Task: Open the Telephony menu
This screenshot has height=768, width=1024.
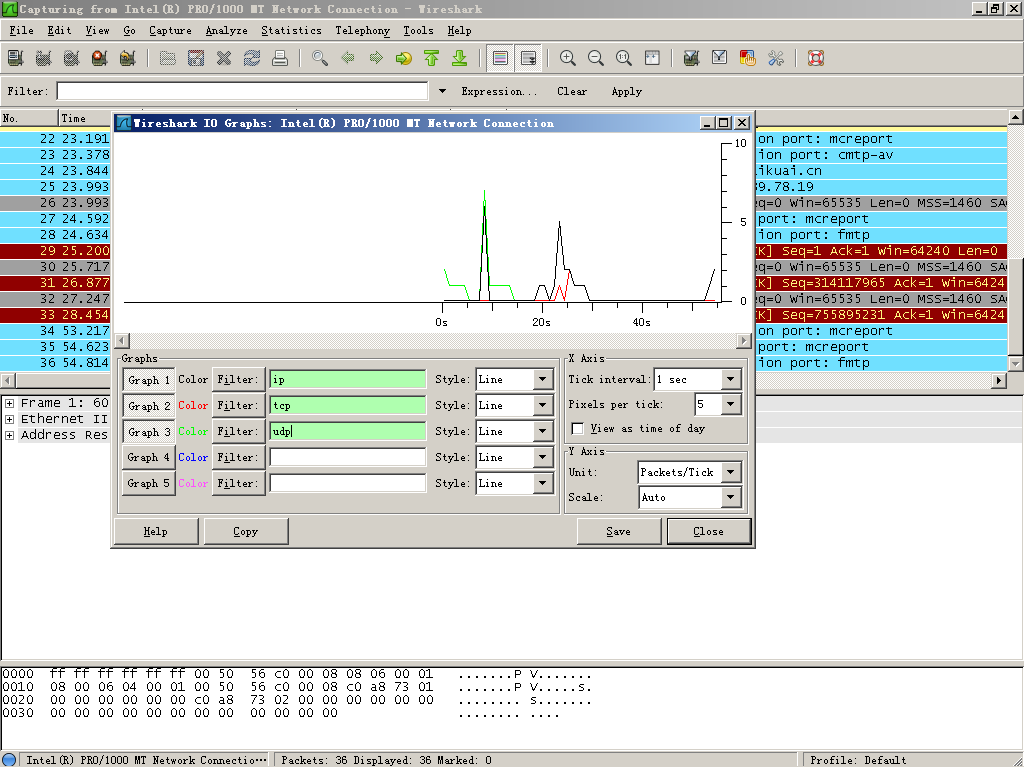Action: (x=362, y=31)
